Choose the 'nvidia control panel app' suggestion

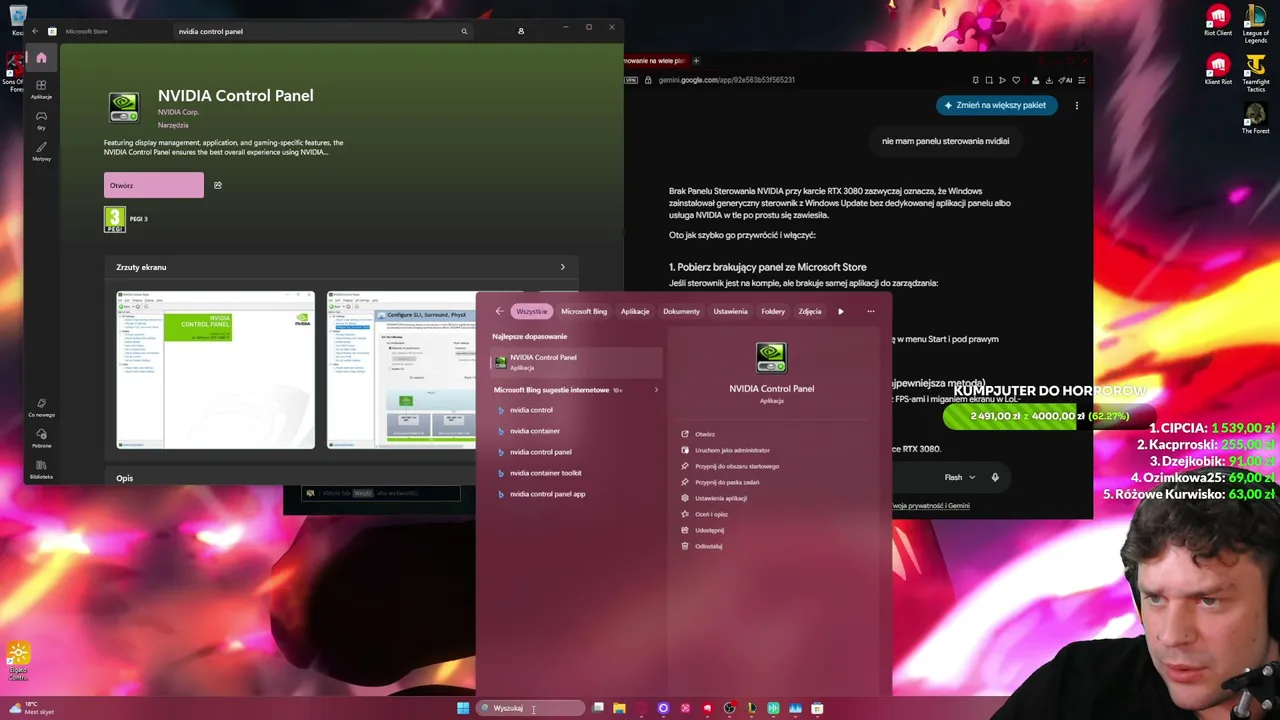tap(547, 494)
